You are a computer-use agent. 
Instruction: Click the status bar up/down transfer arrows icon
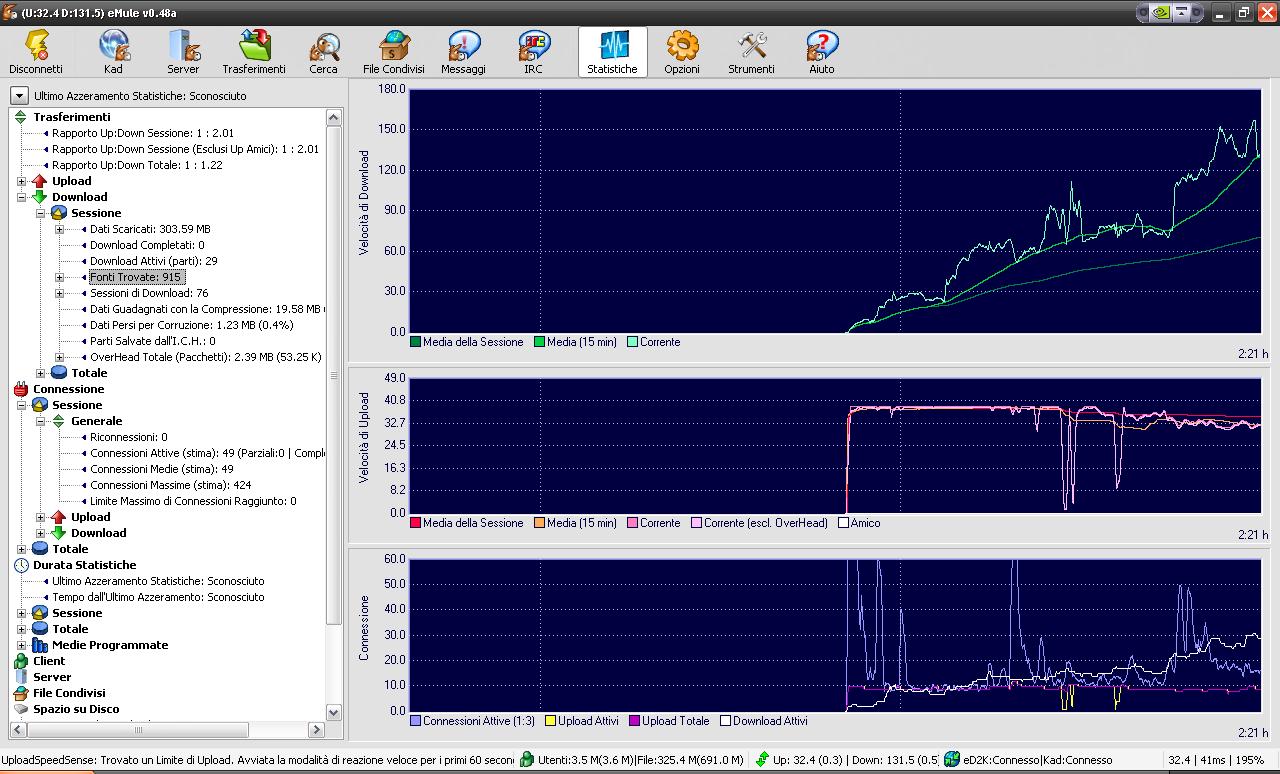coord(763,760)
